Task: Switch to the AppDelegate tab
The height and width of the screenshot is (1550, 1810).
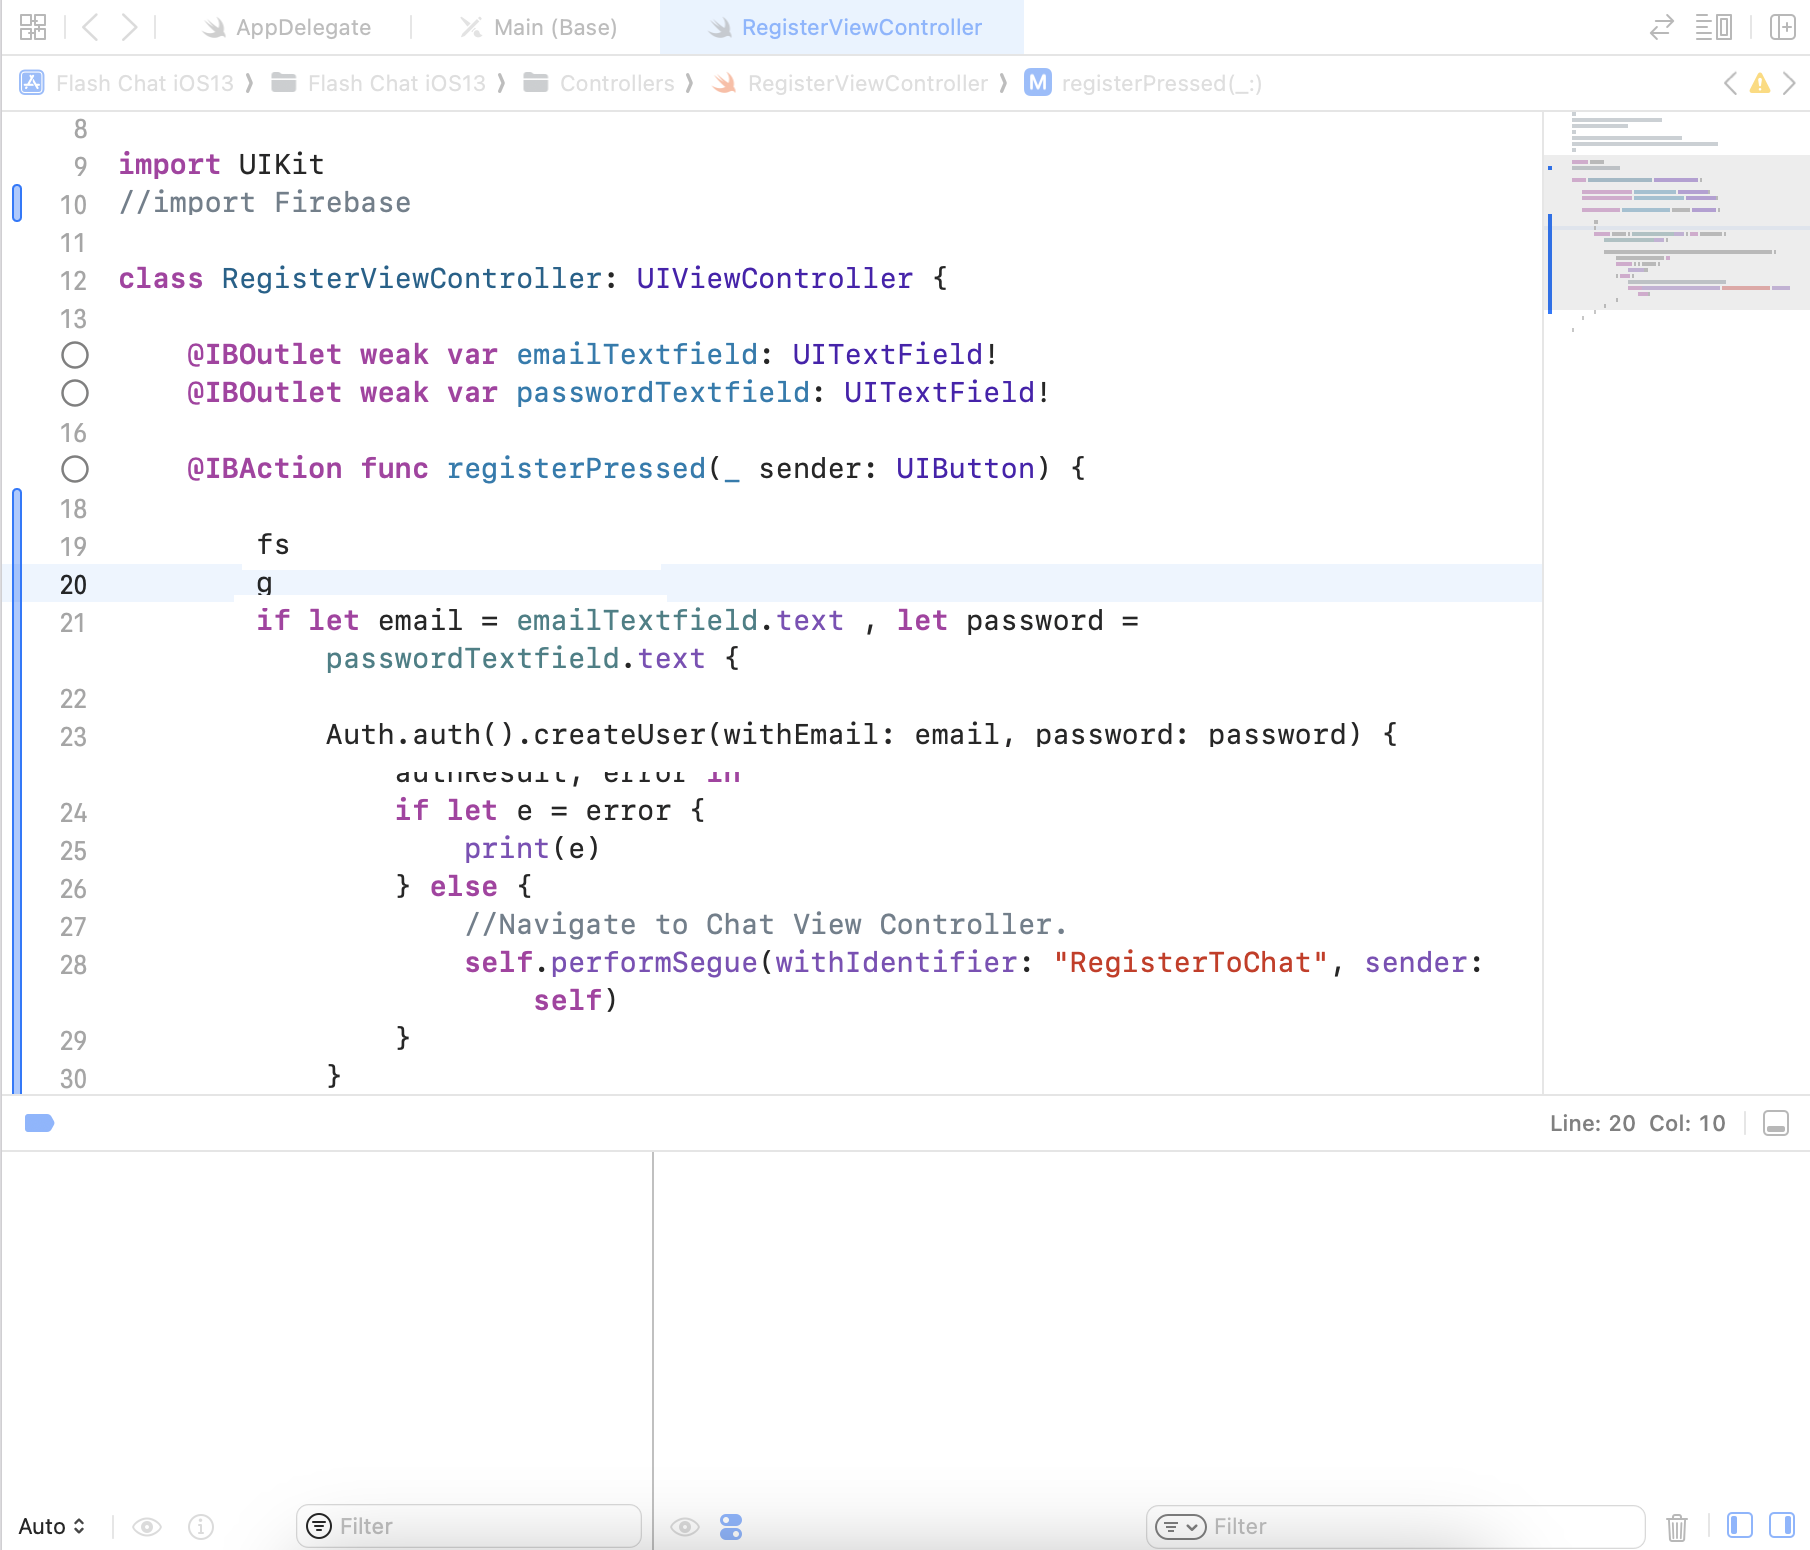Action: [x=288, y=27]
